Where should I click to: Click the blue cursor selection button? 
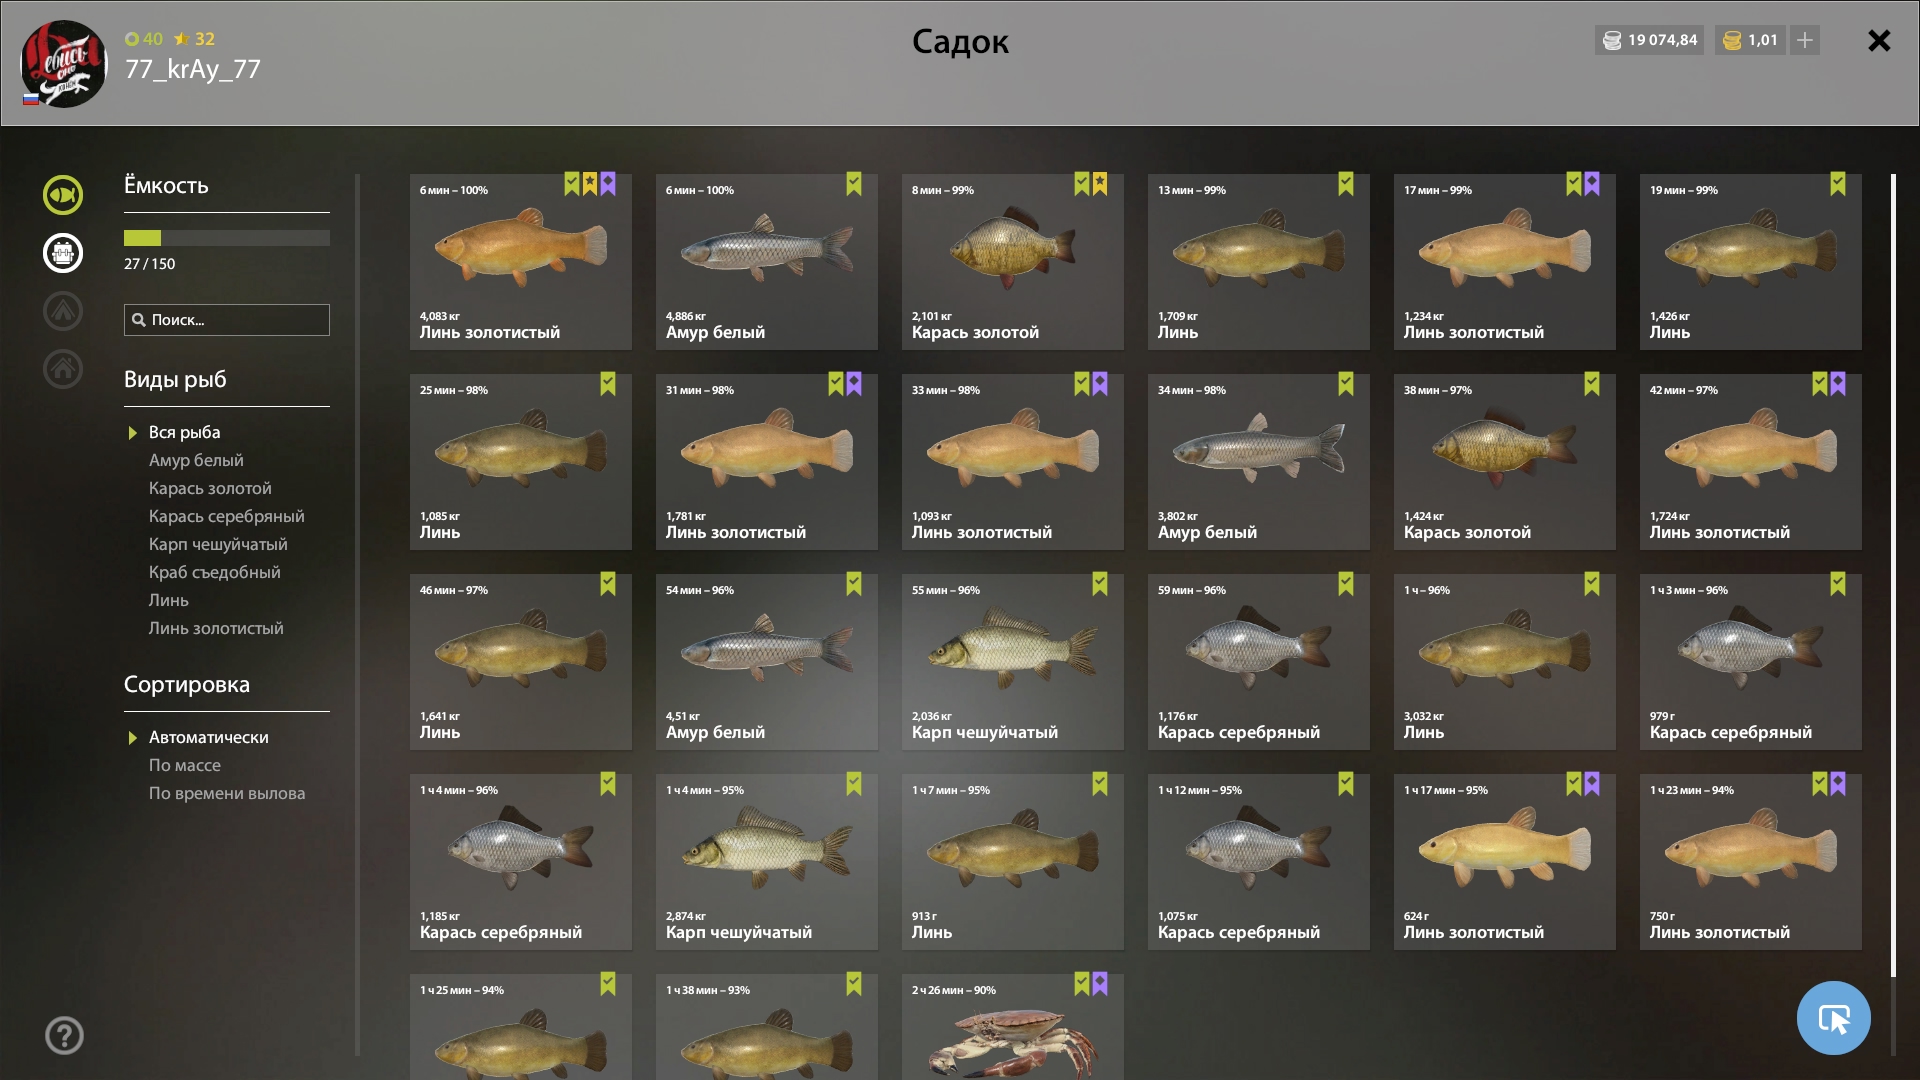click(x=1833, y=1018)
